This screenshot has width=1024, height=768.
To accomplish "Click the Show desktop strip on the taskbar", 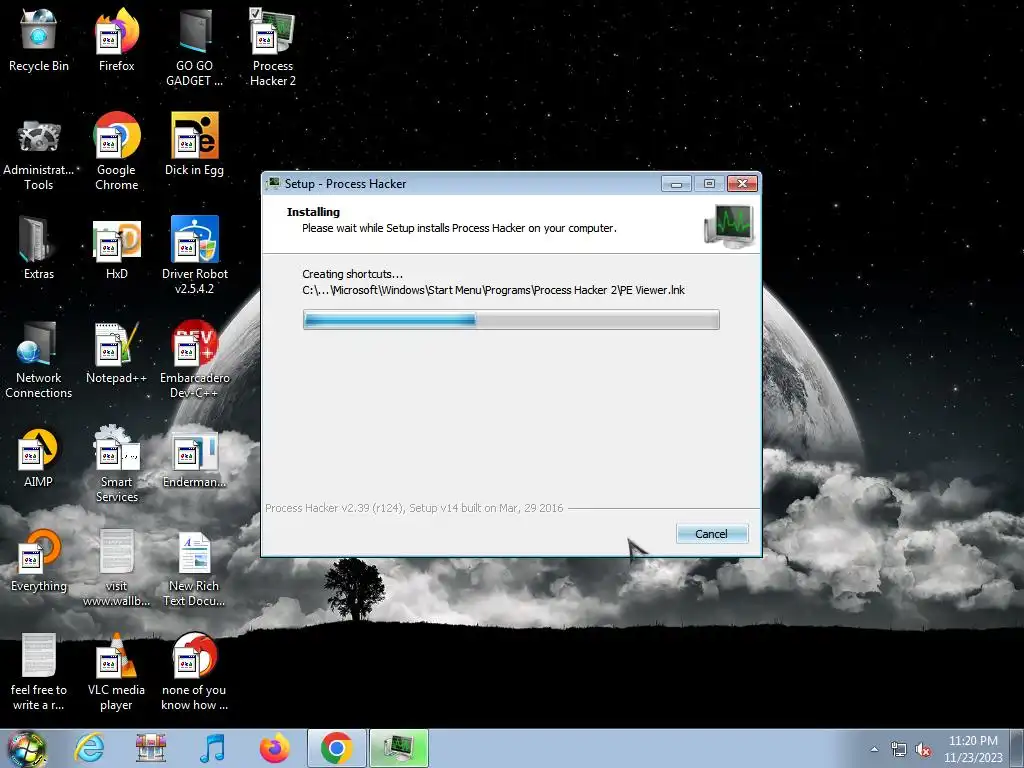I will 1019,748.
